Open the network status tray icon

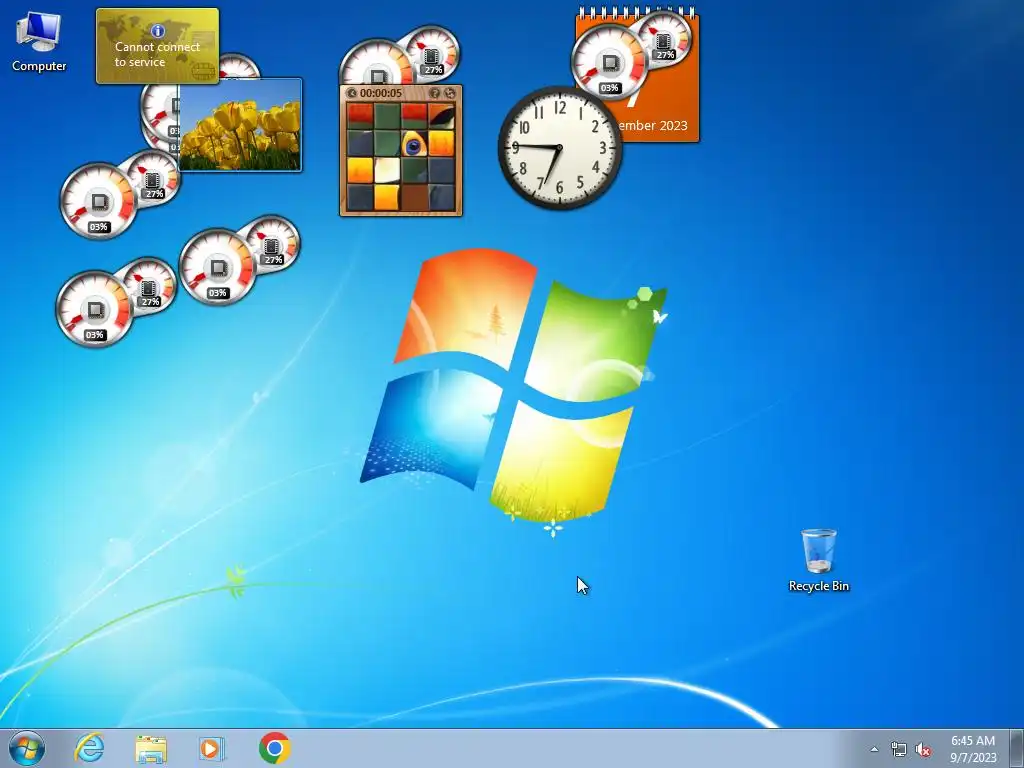click(x=899, y=749)
